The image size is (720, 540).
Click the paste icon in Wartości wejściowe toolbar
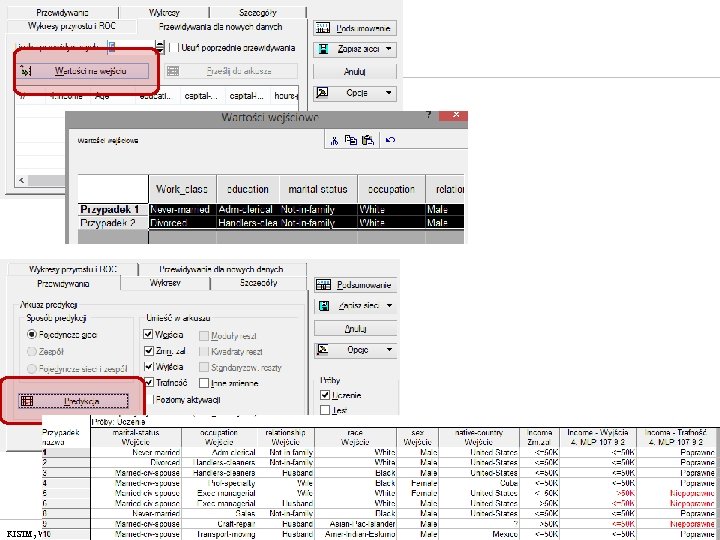(368, 140)
